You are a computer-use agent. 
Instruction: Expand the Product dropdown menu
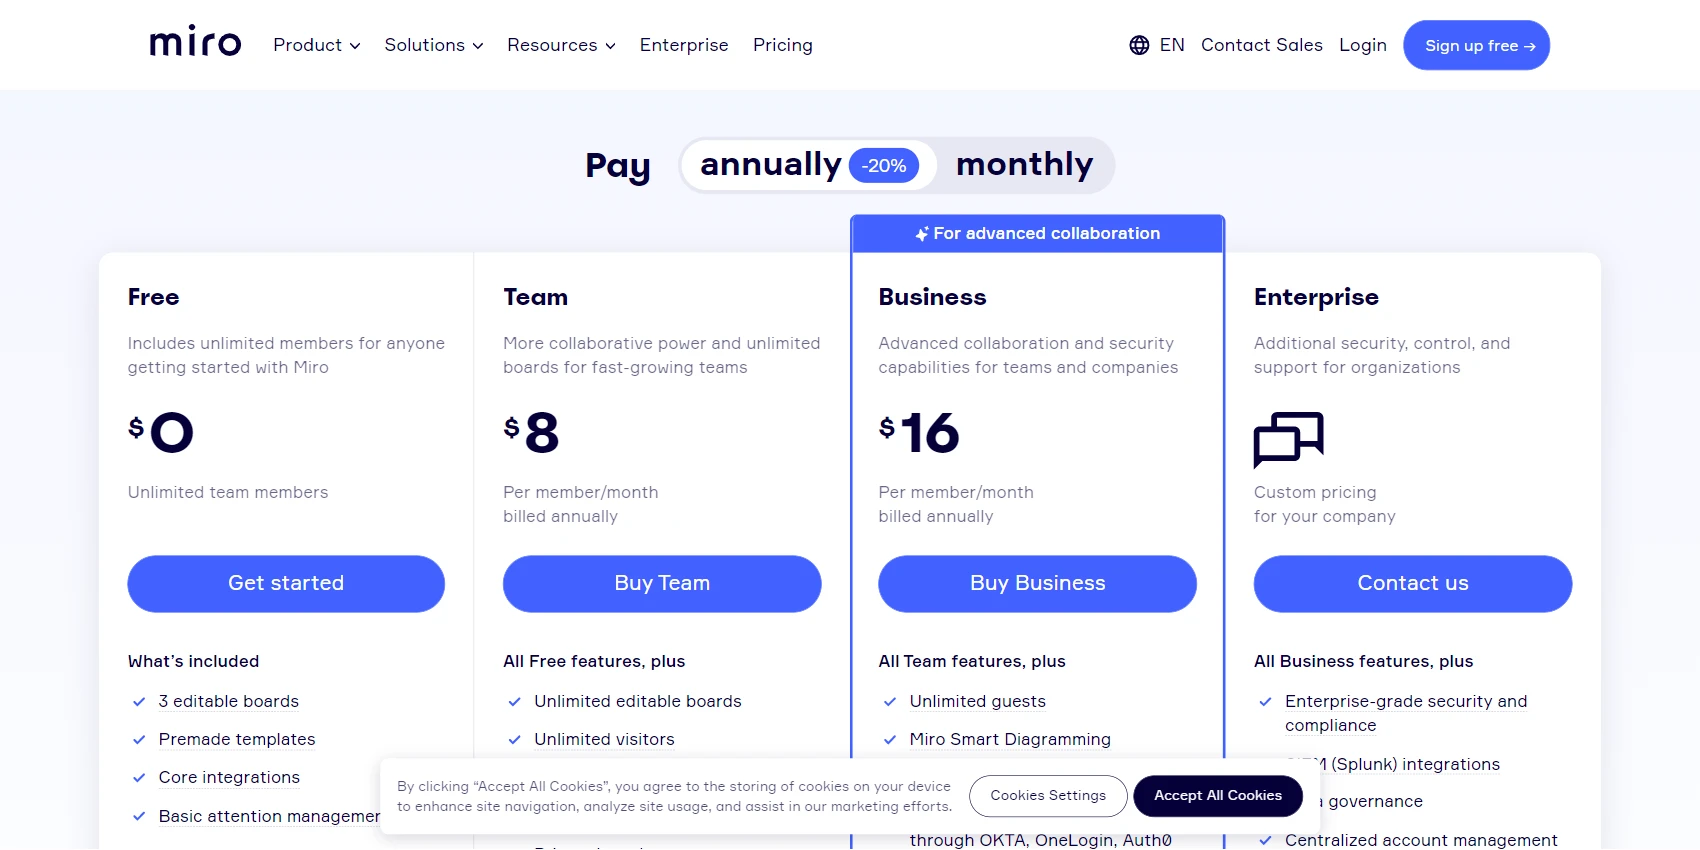pos(316,45)
